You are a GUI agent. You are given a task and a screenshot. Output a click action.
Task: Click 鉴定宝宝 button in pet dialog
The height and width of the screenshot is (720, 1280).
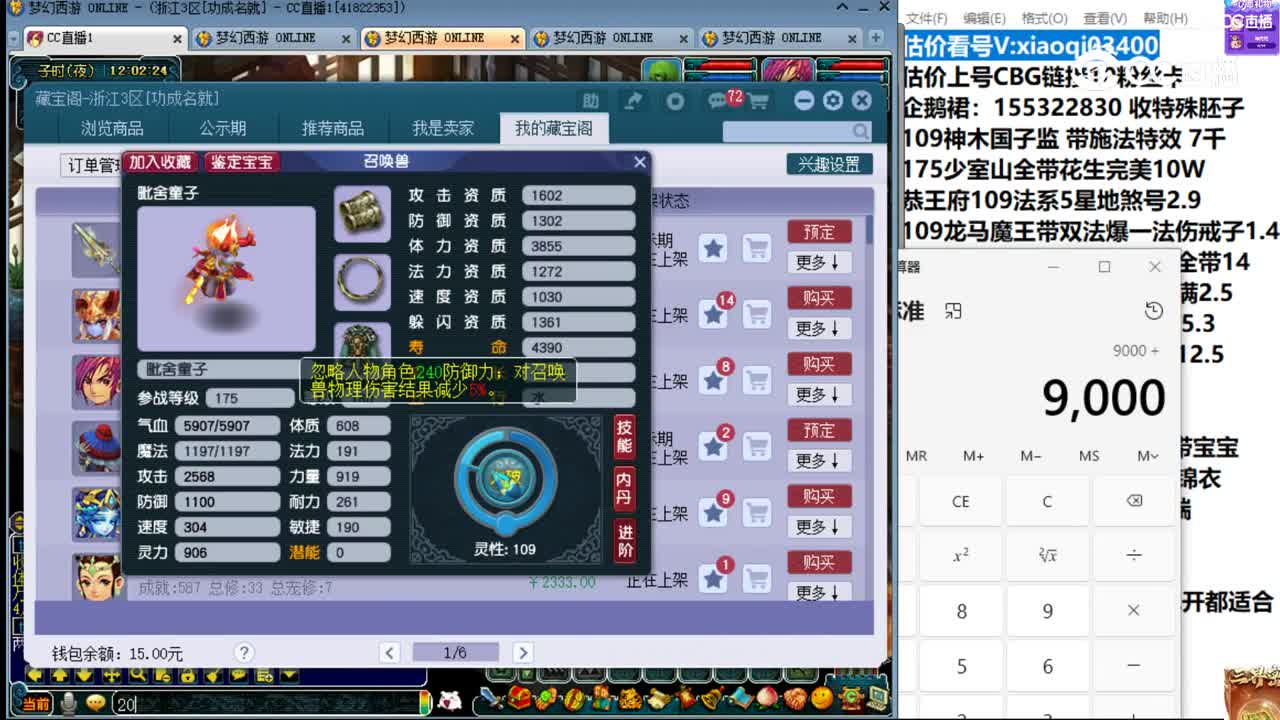click(x=243, y=161)
